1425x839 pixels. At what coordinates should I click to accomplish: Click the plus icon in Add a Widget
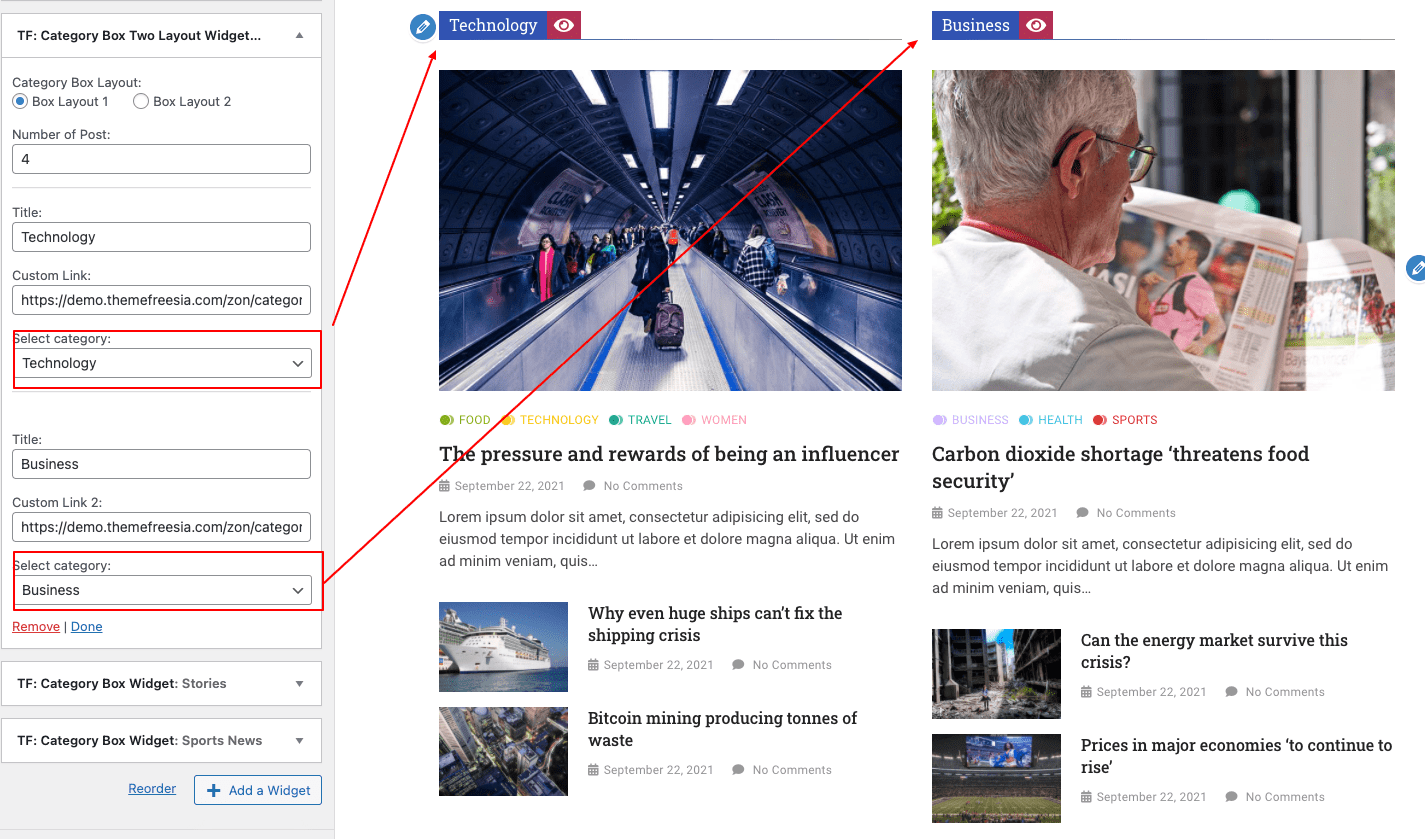[213, 790]
